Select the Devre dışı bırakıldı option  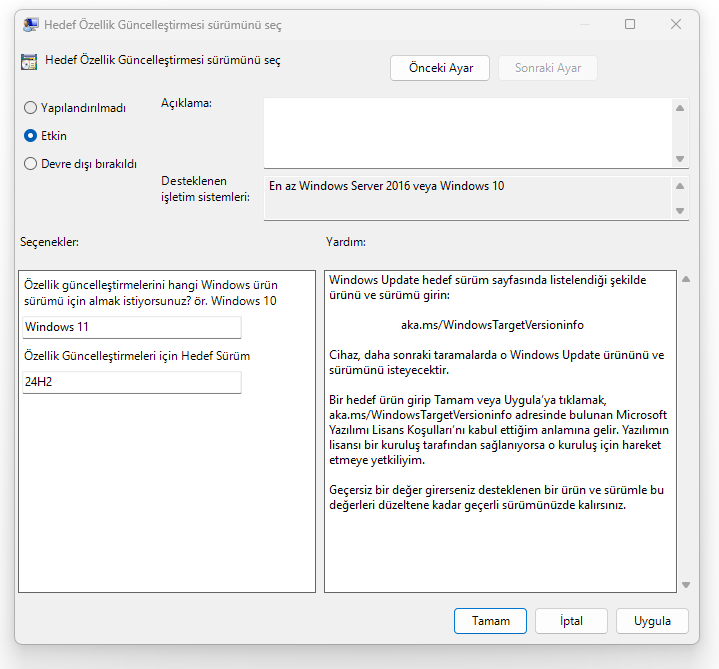point(30,164)
